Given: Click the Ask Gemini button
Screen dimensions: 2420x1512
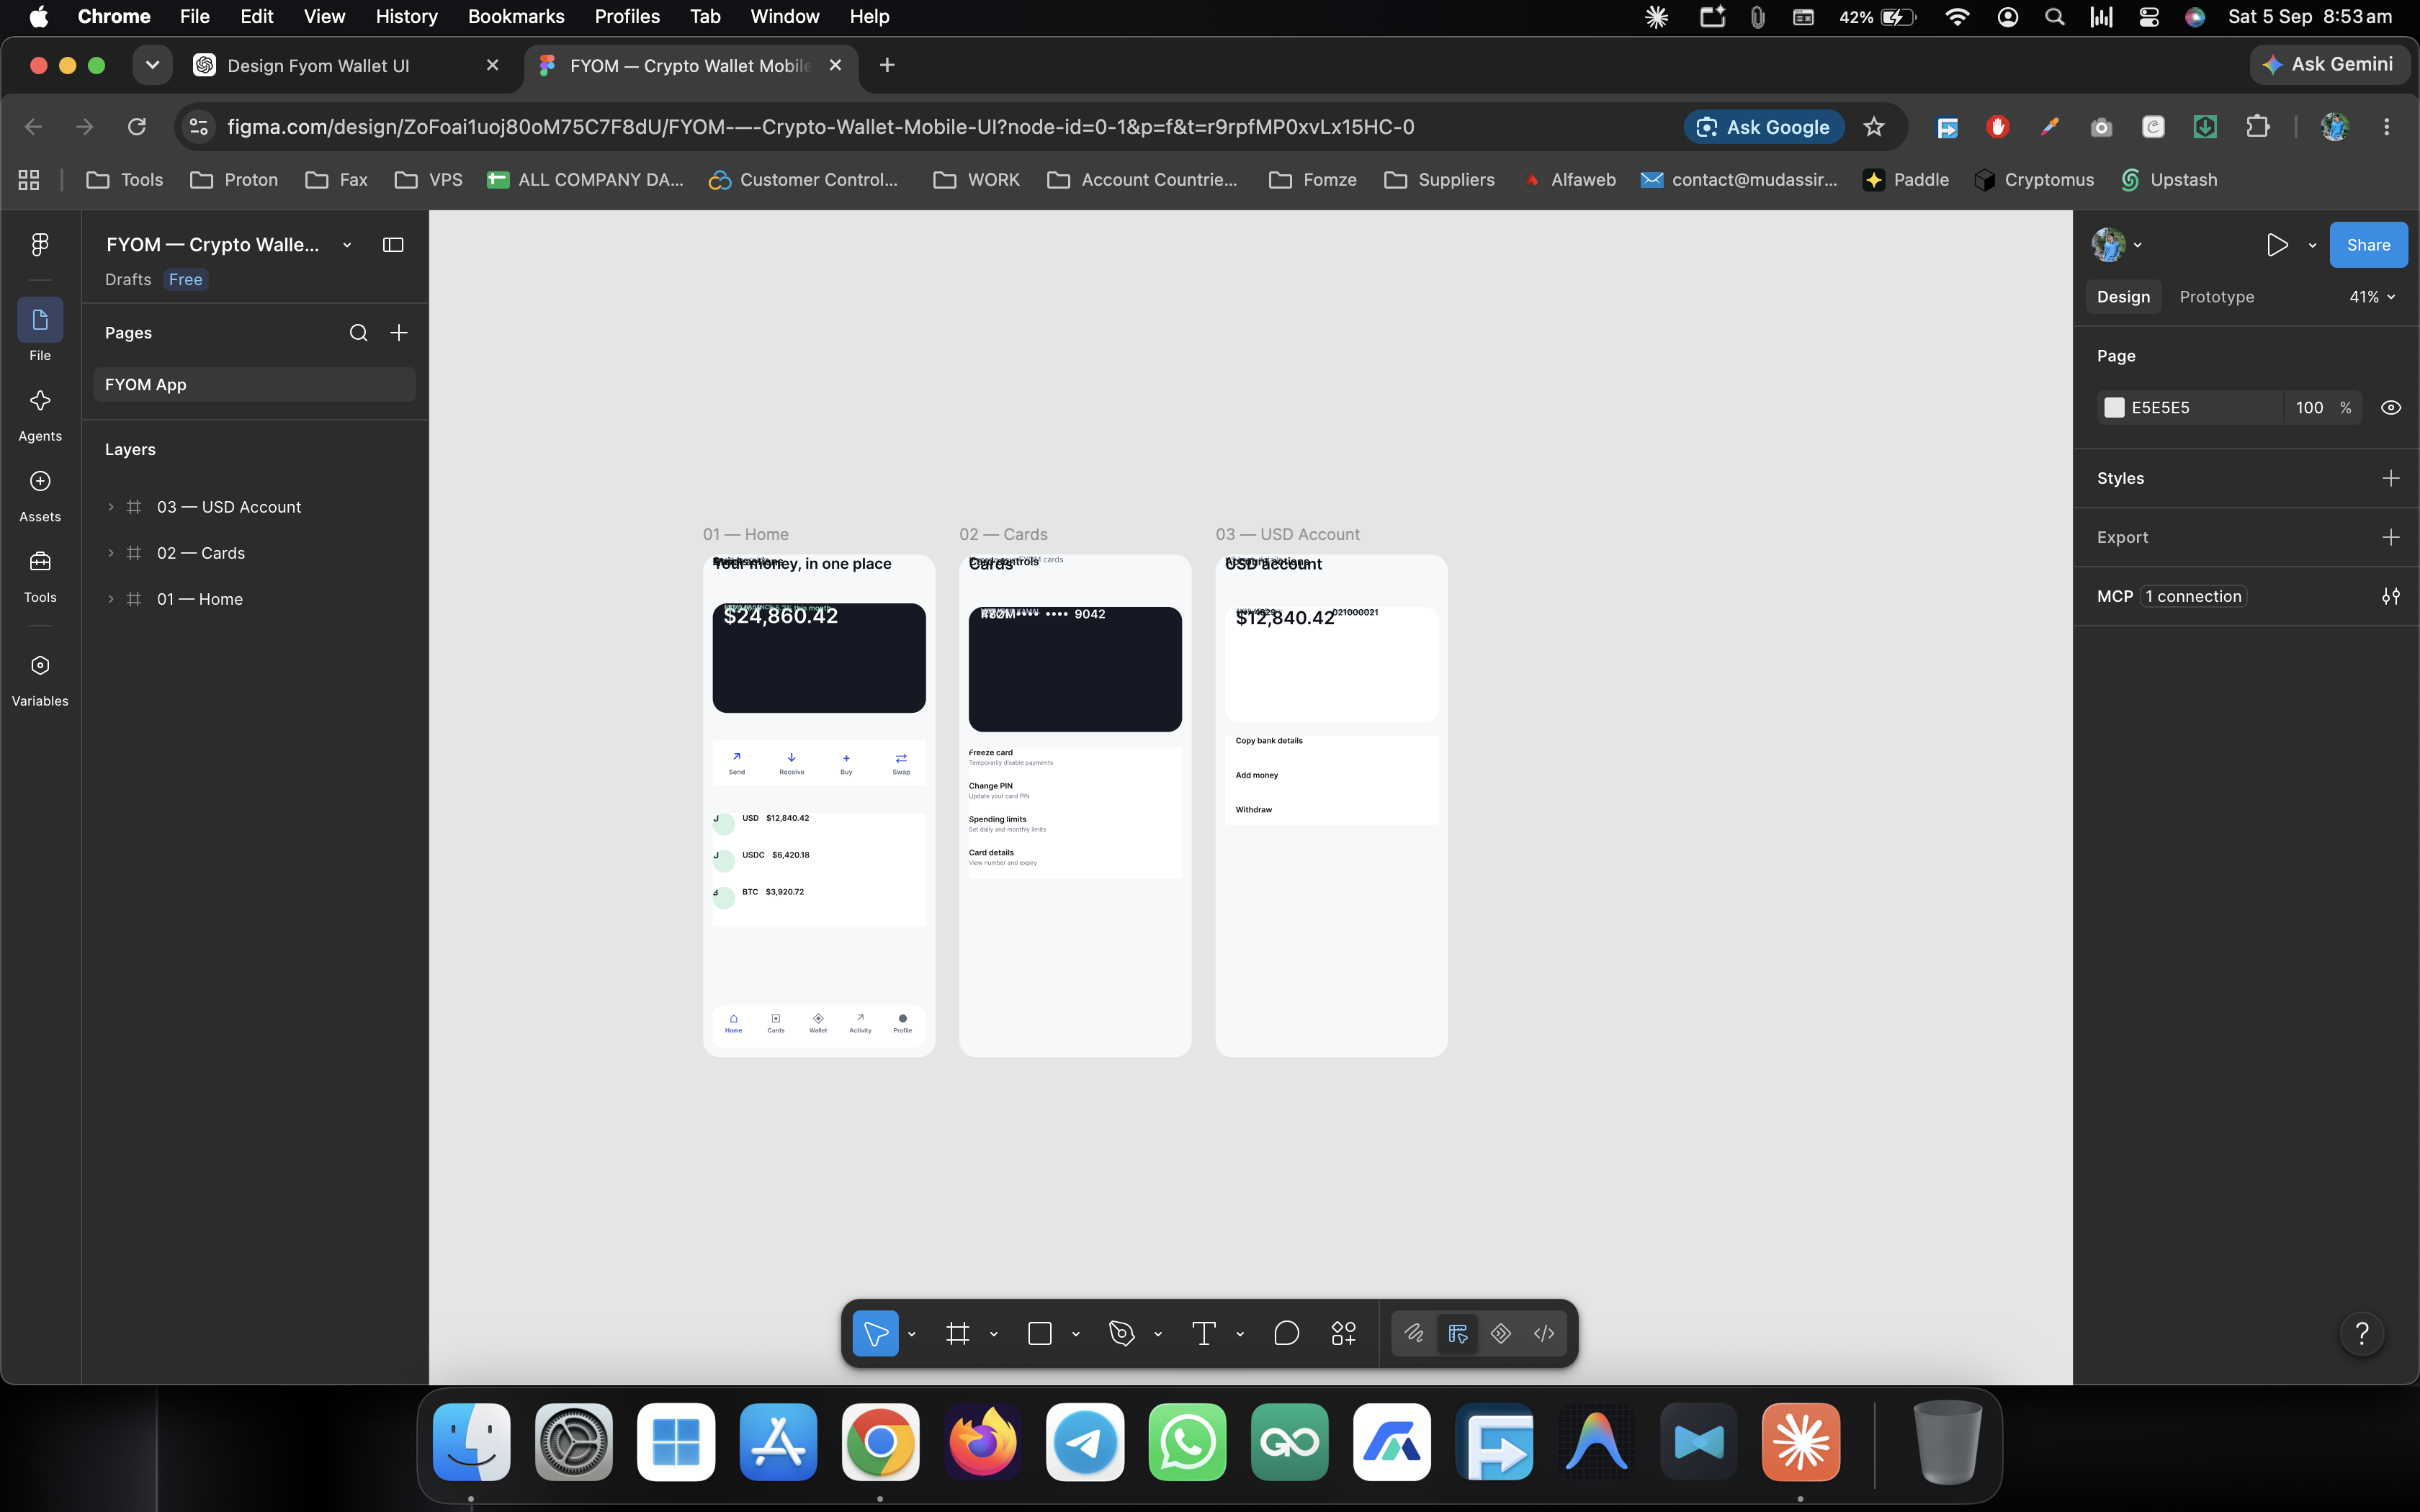Looking at the screenshot, I should click(x=2329, y=65).
